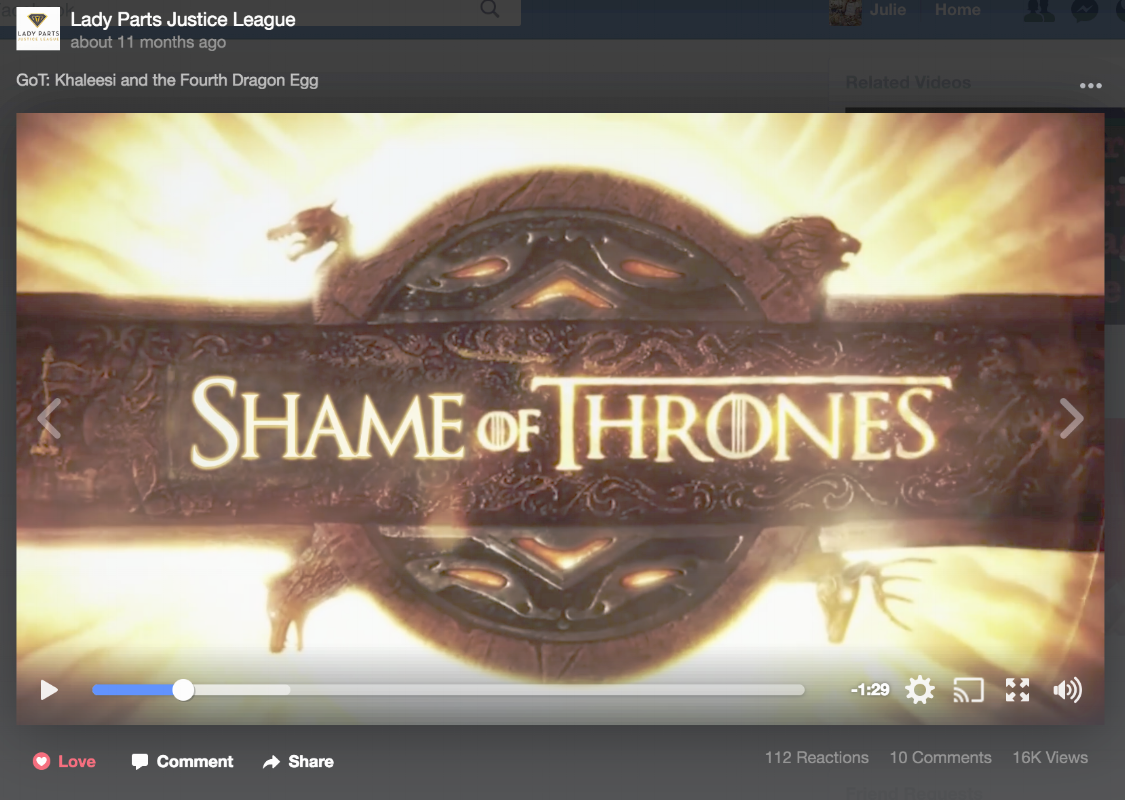Love this video post
1125x800 pixels.
click(x=65, y=761)
